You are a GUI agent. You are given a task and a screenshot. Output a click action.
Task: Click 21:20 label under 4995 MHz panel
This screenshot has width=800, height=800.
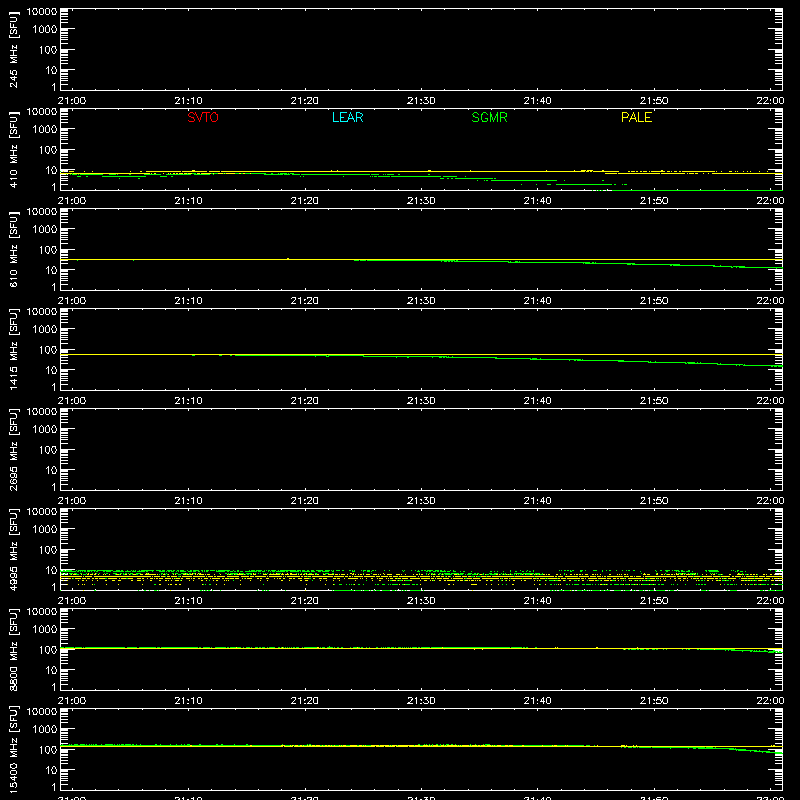tap(305, 601)
